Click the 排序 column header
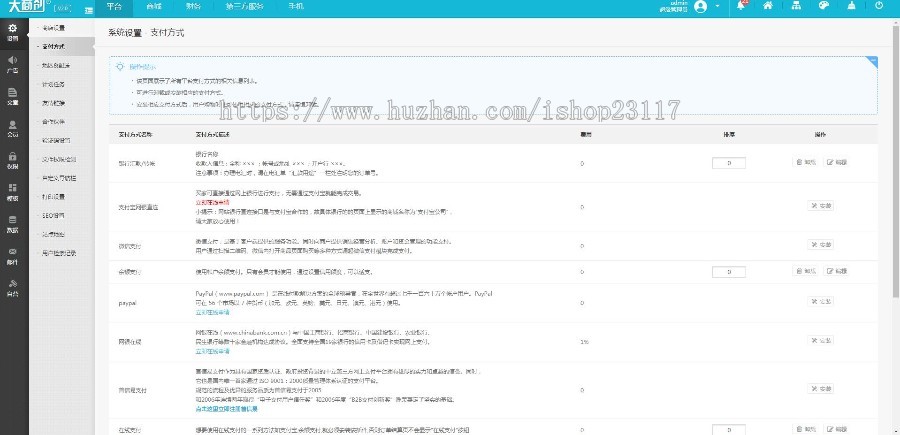 [x=729, y=134]
